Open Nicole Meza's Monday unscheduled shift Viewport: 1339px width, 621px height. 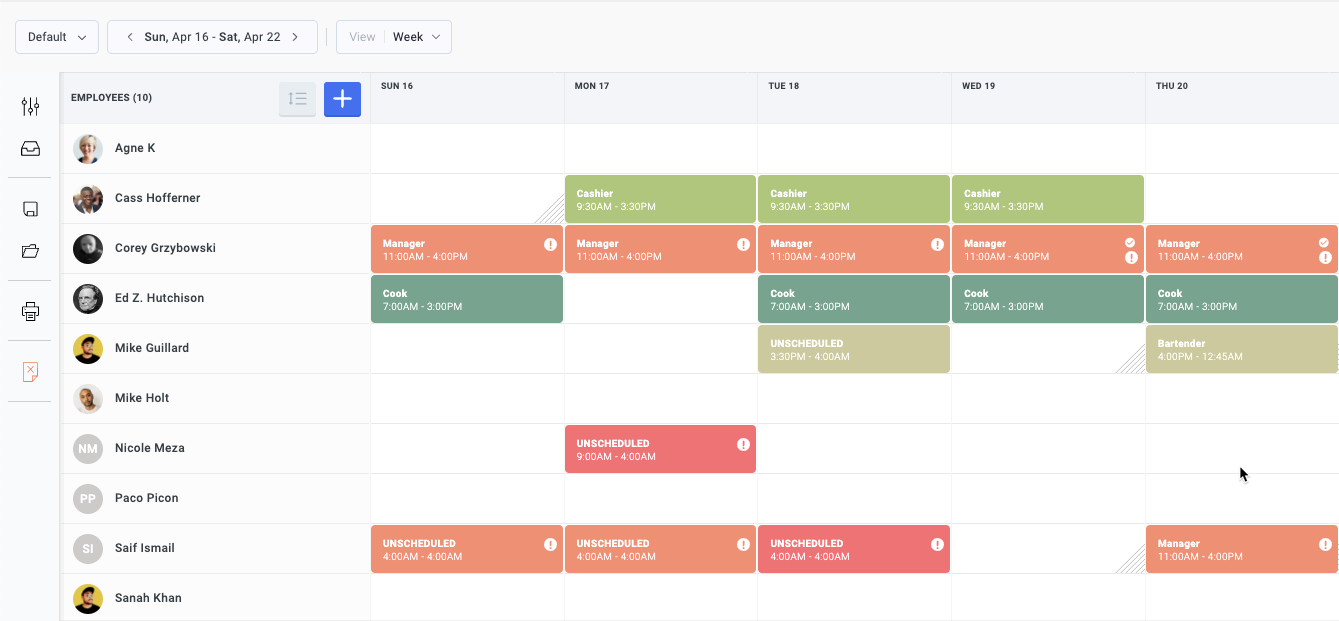coord(660,449)
